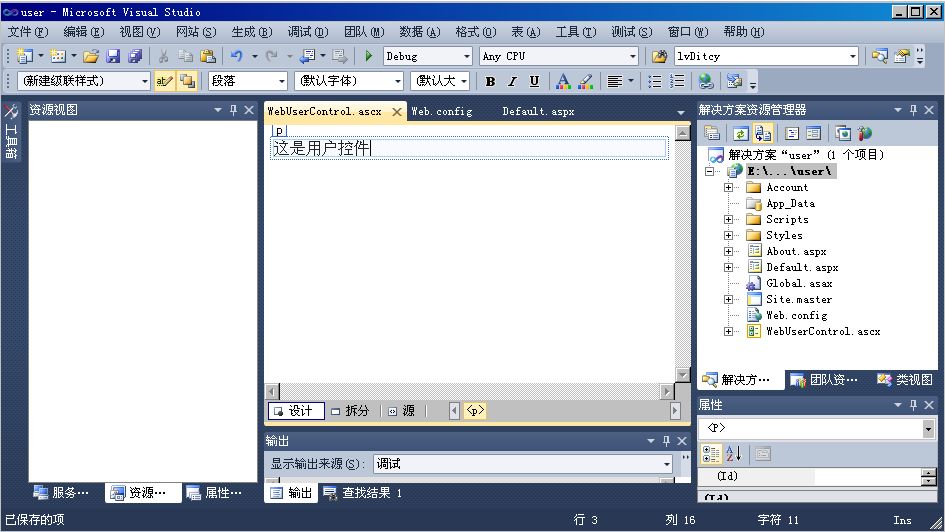
Task: Click the Open File folder icon
Action: coord(91,56)
